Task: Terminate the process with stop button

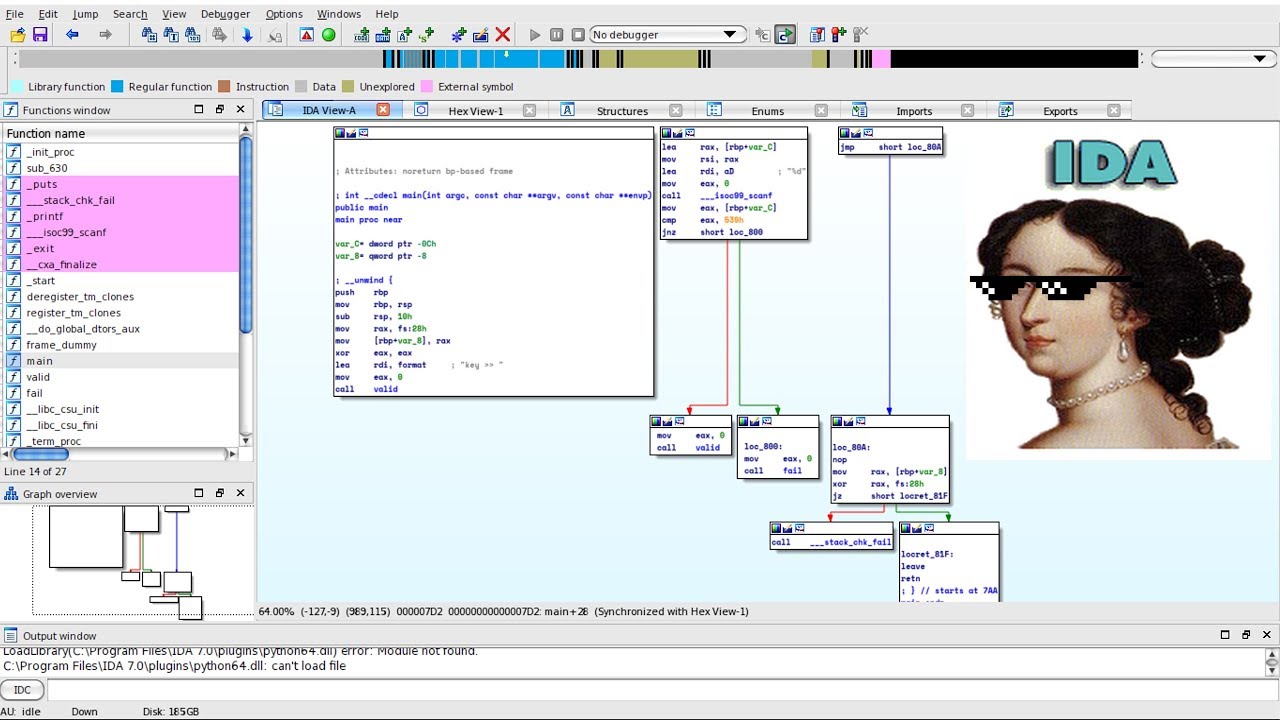Action: pos(578,35)
